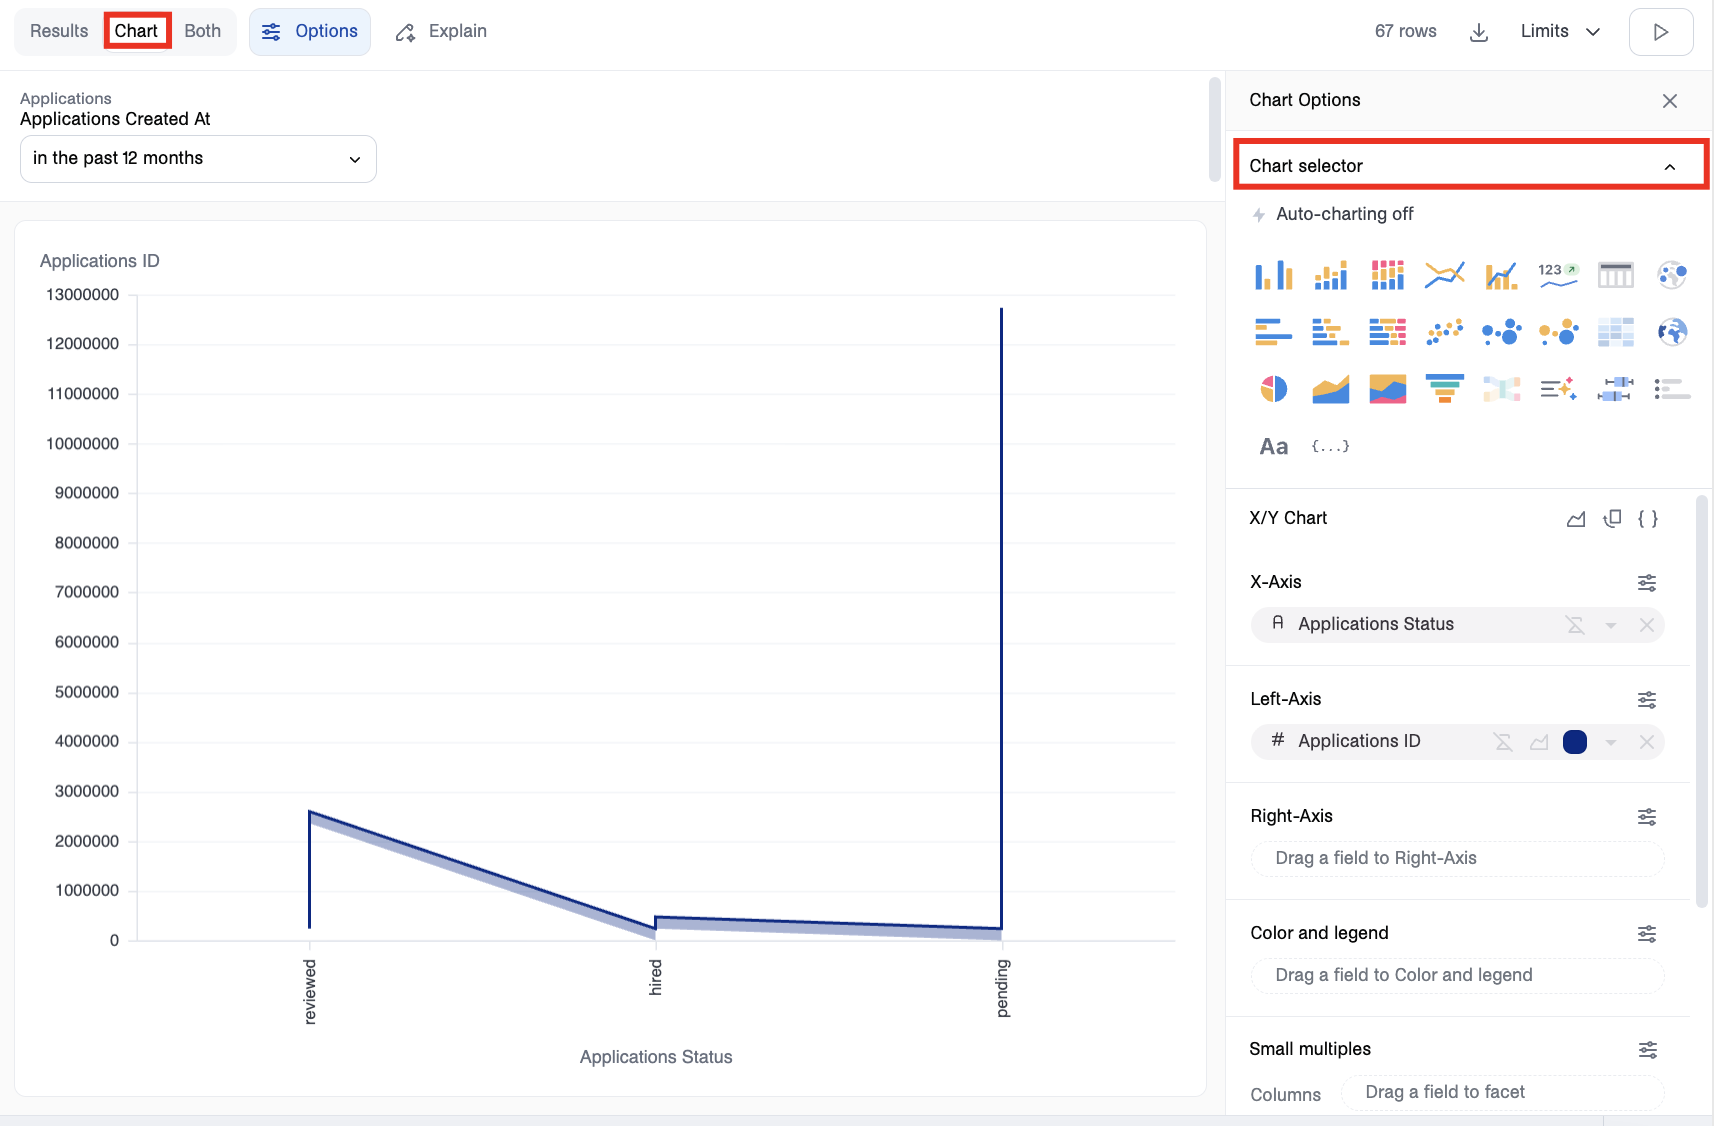This screenshot has height=1126, width=1714.
Task: Toggle the Options panel button
Action: [310, 32]
